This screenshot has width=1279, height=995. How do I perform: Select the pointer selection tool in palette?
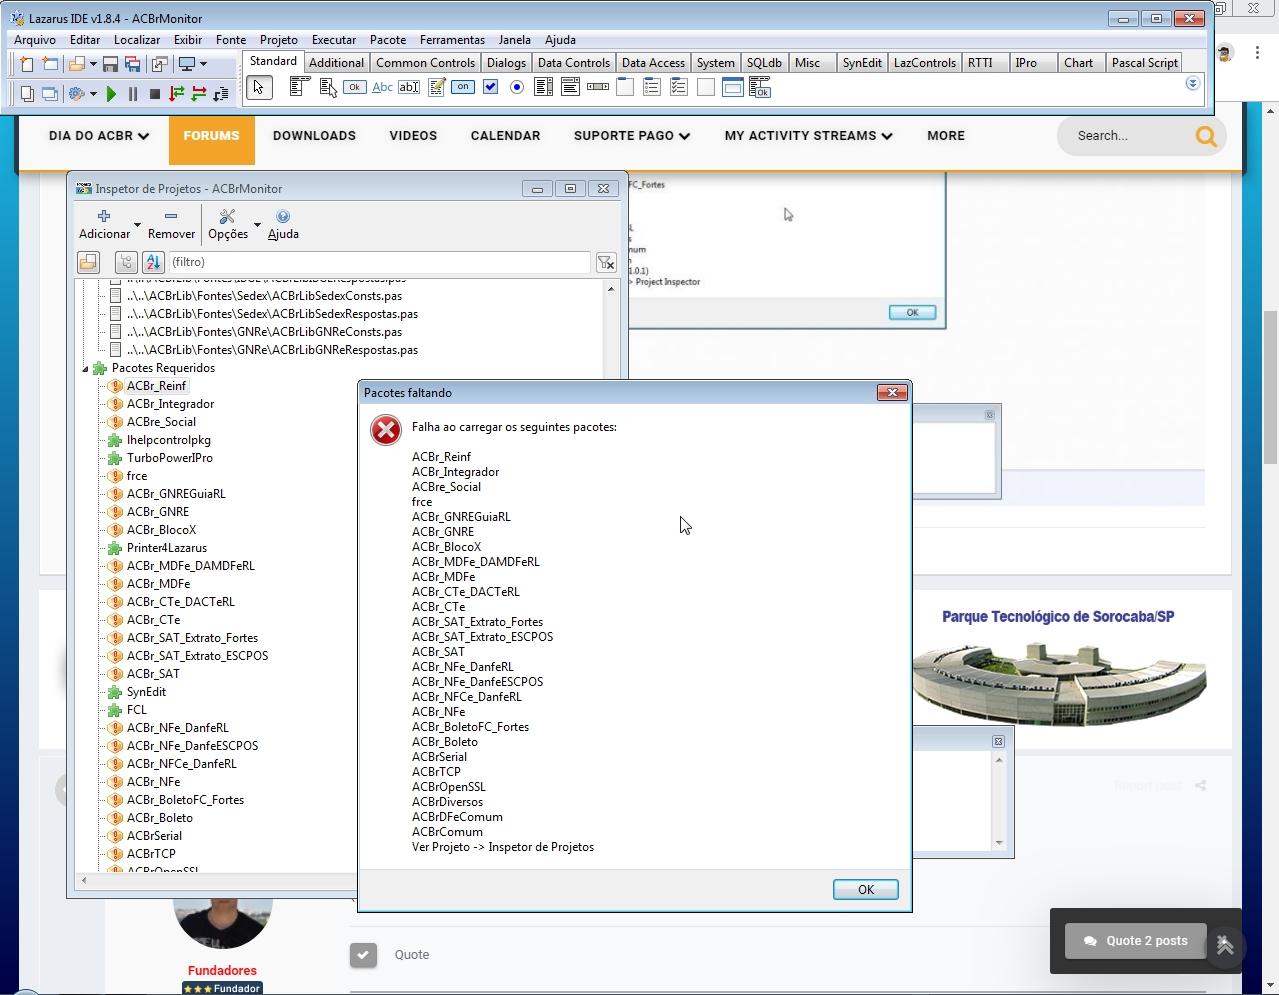click(x=259, y=88)
